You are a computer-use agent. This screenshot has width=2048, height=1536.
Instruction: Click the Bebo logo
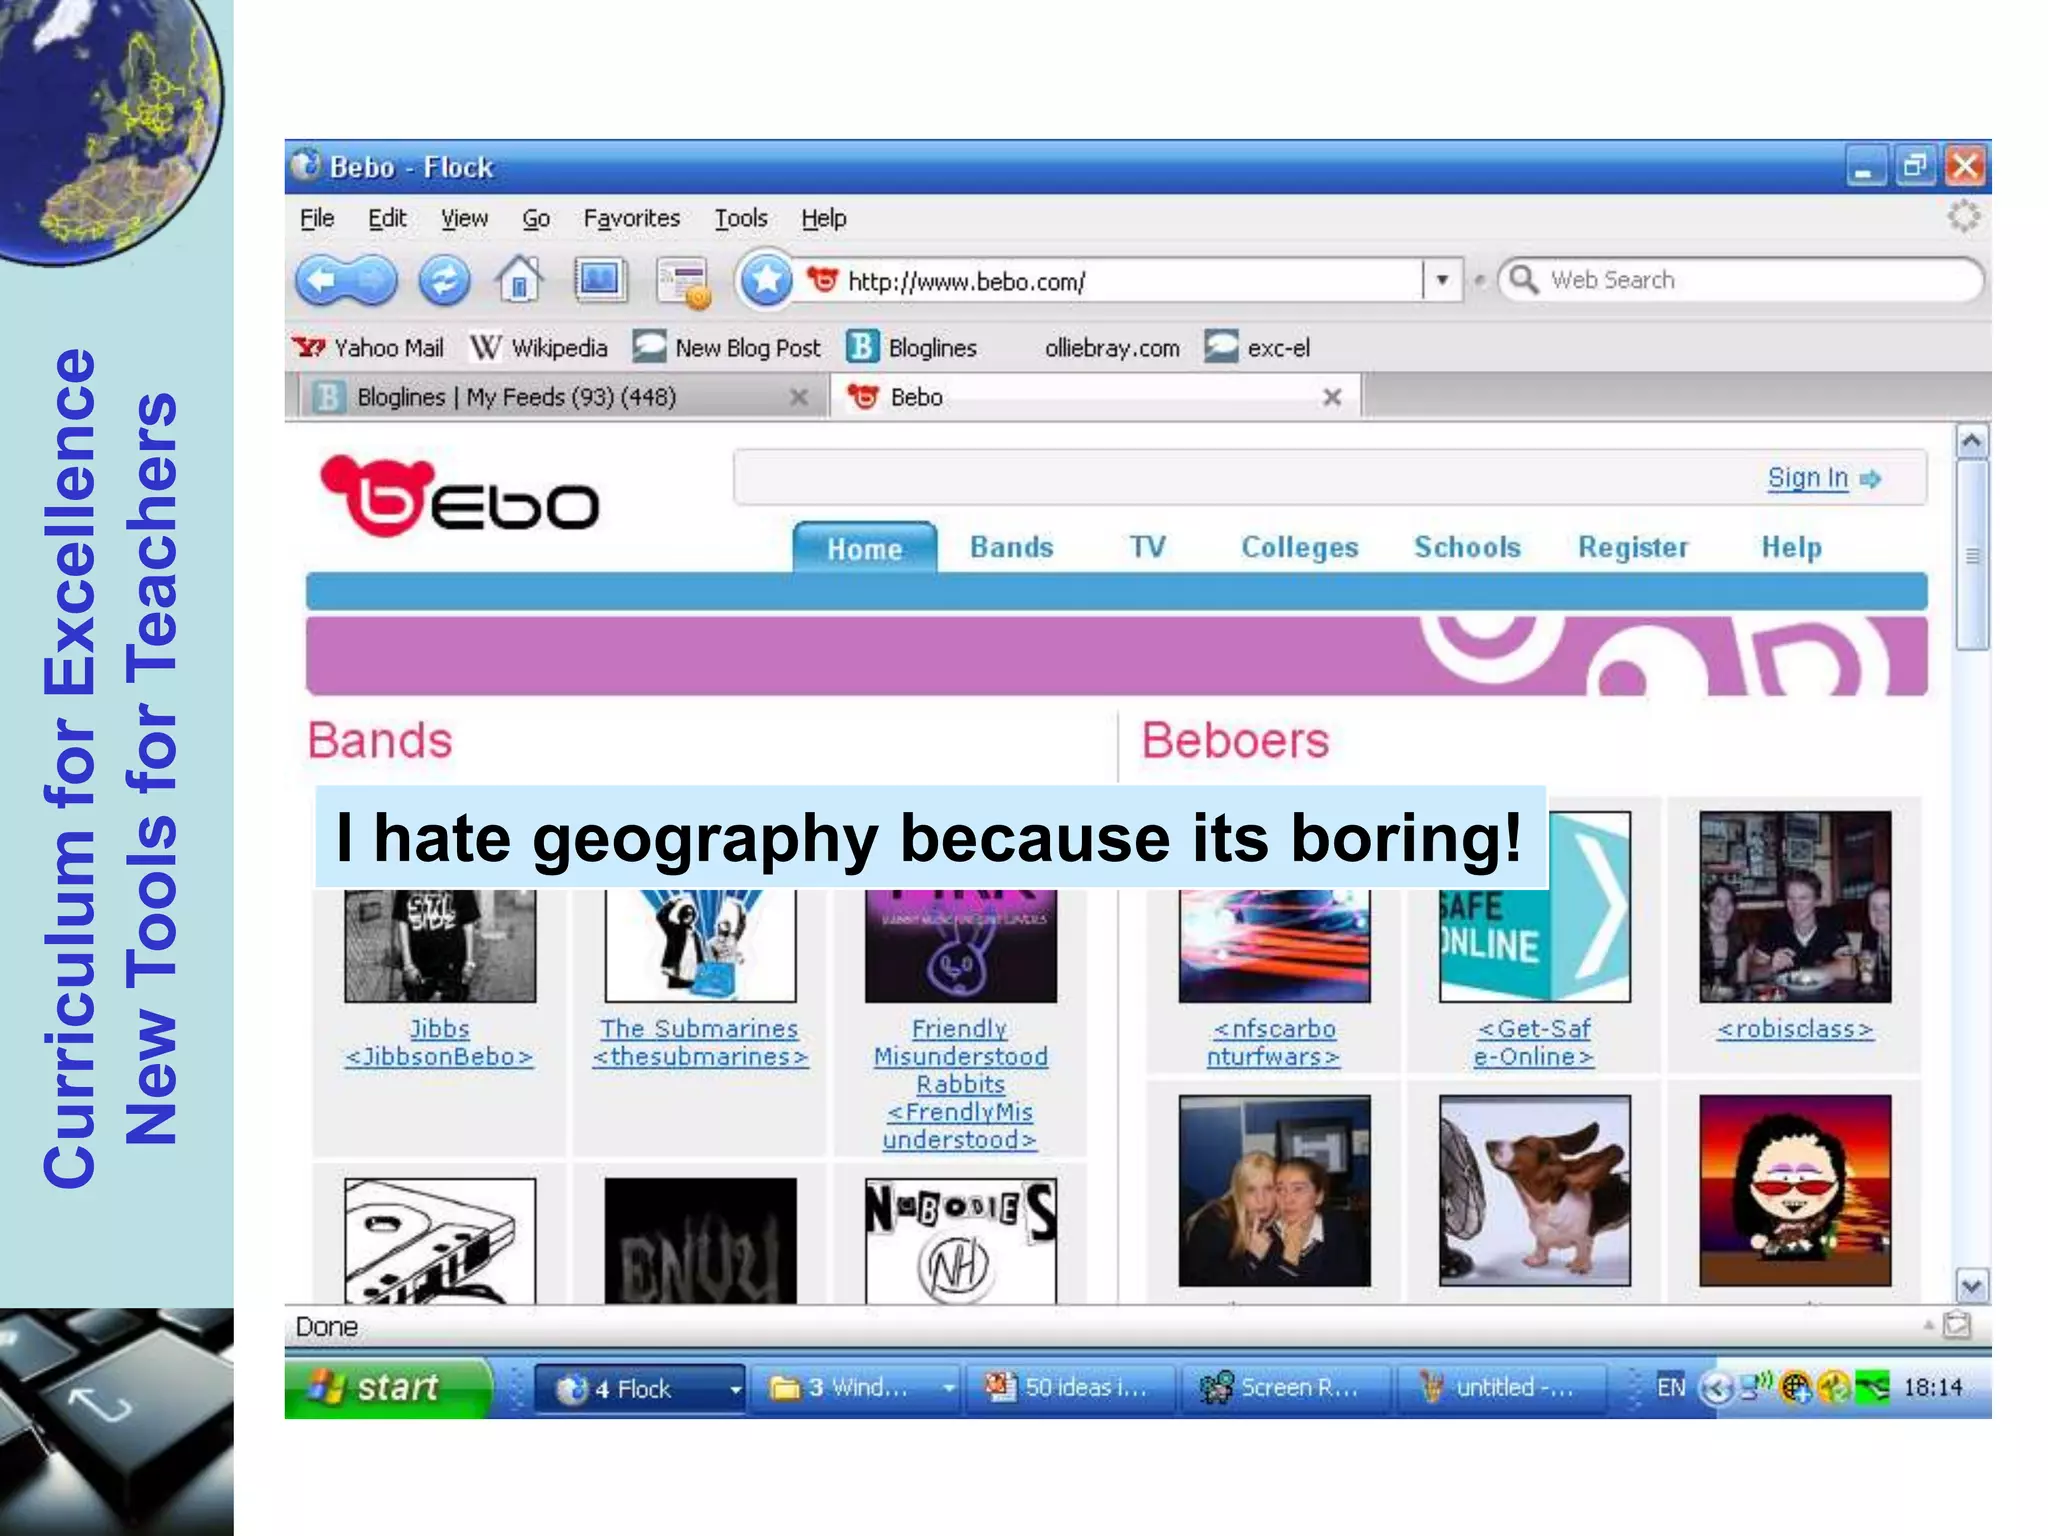tap(460, 496)
